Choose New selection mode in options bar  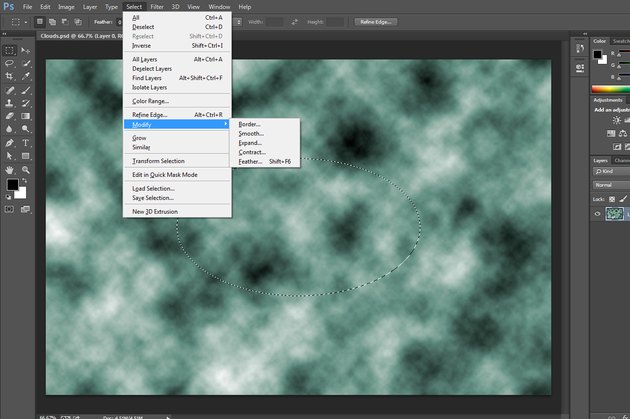39,22
